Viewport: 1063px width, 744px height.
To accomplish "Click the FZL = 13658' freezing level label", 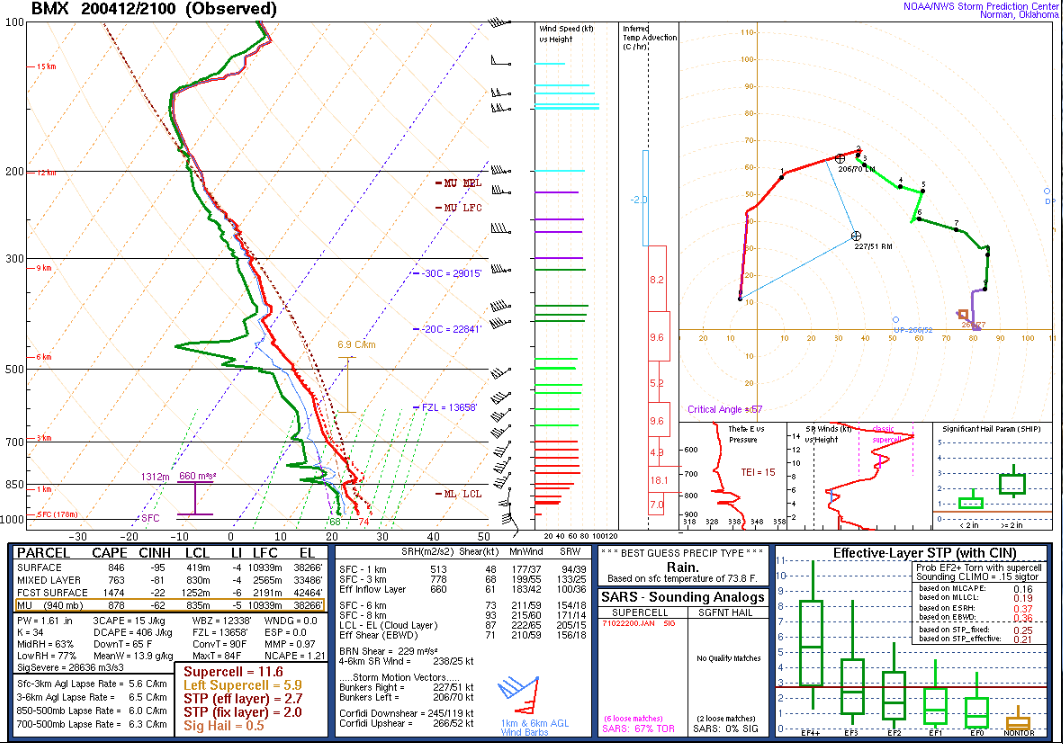I will (x=448, y=408).
